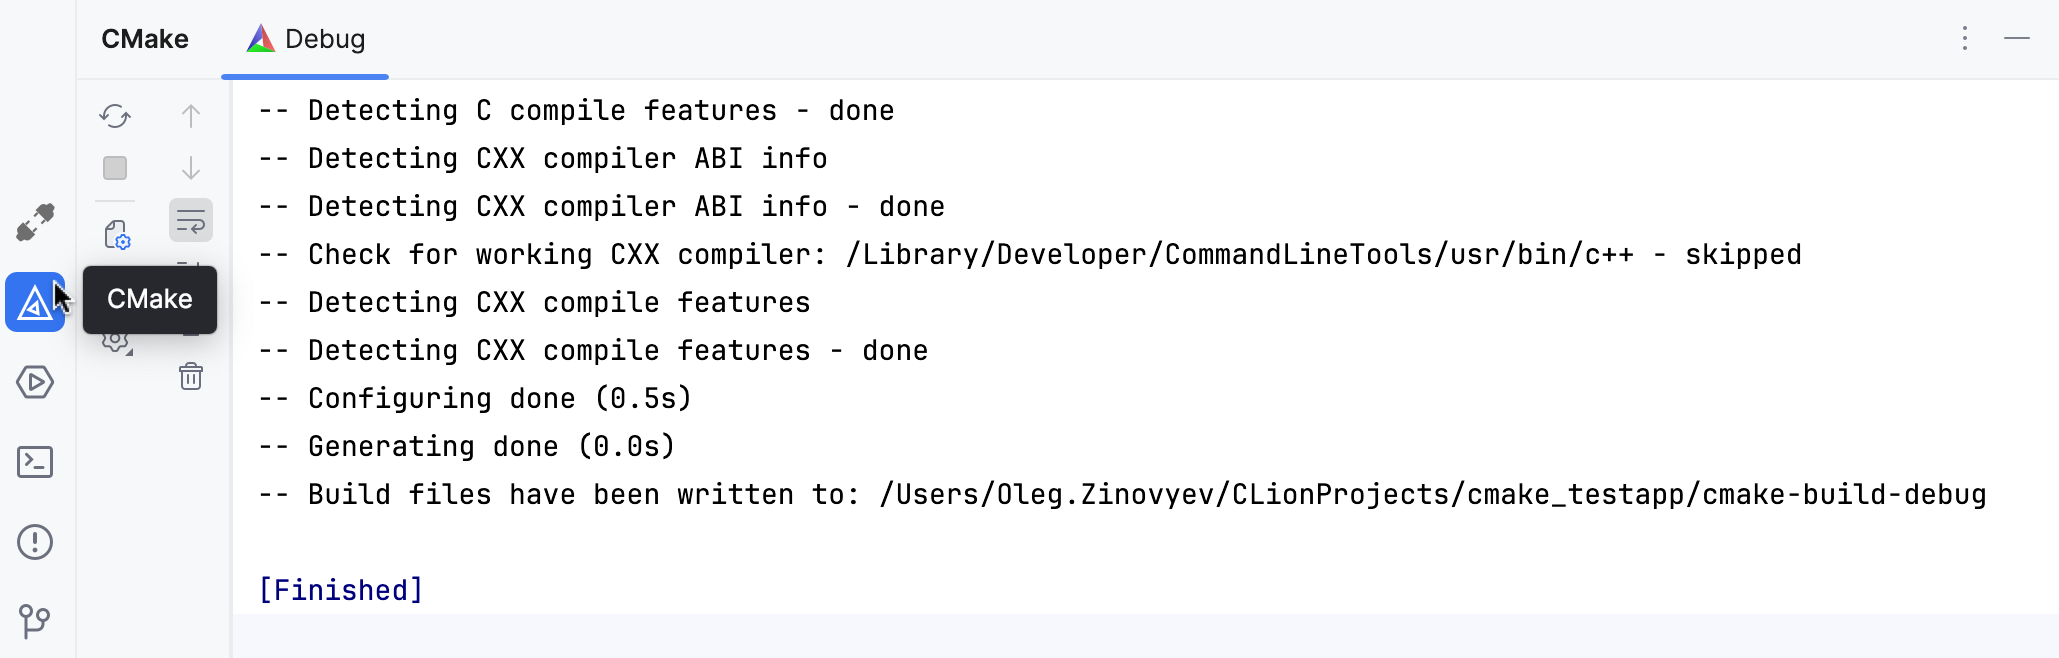The height and width of the screenshot is (658, 2059).
Task: Open the Problems tool window
Action: coord(35,541)
